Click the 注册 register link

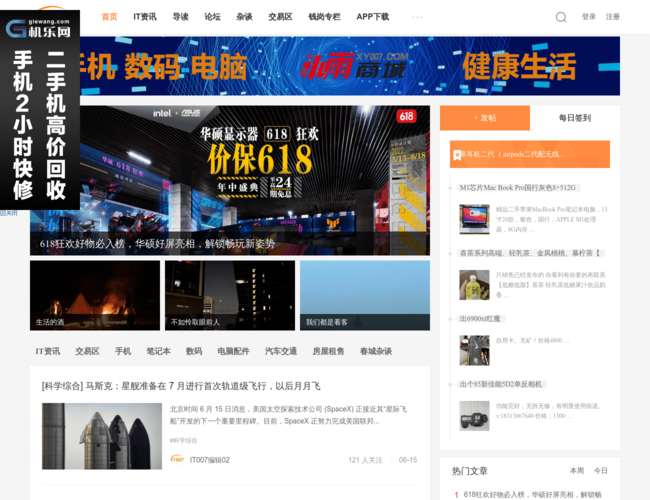click(613, 17)
